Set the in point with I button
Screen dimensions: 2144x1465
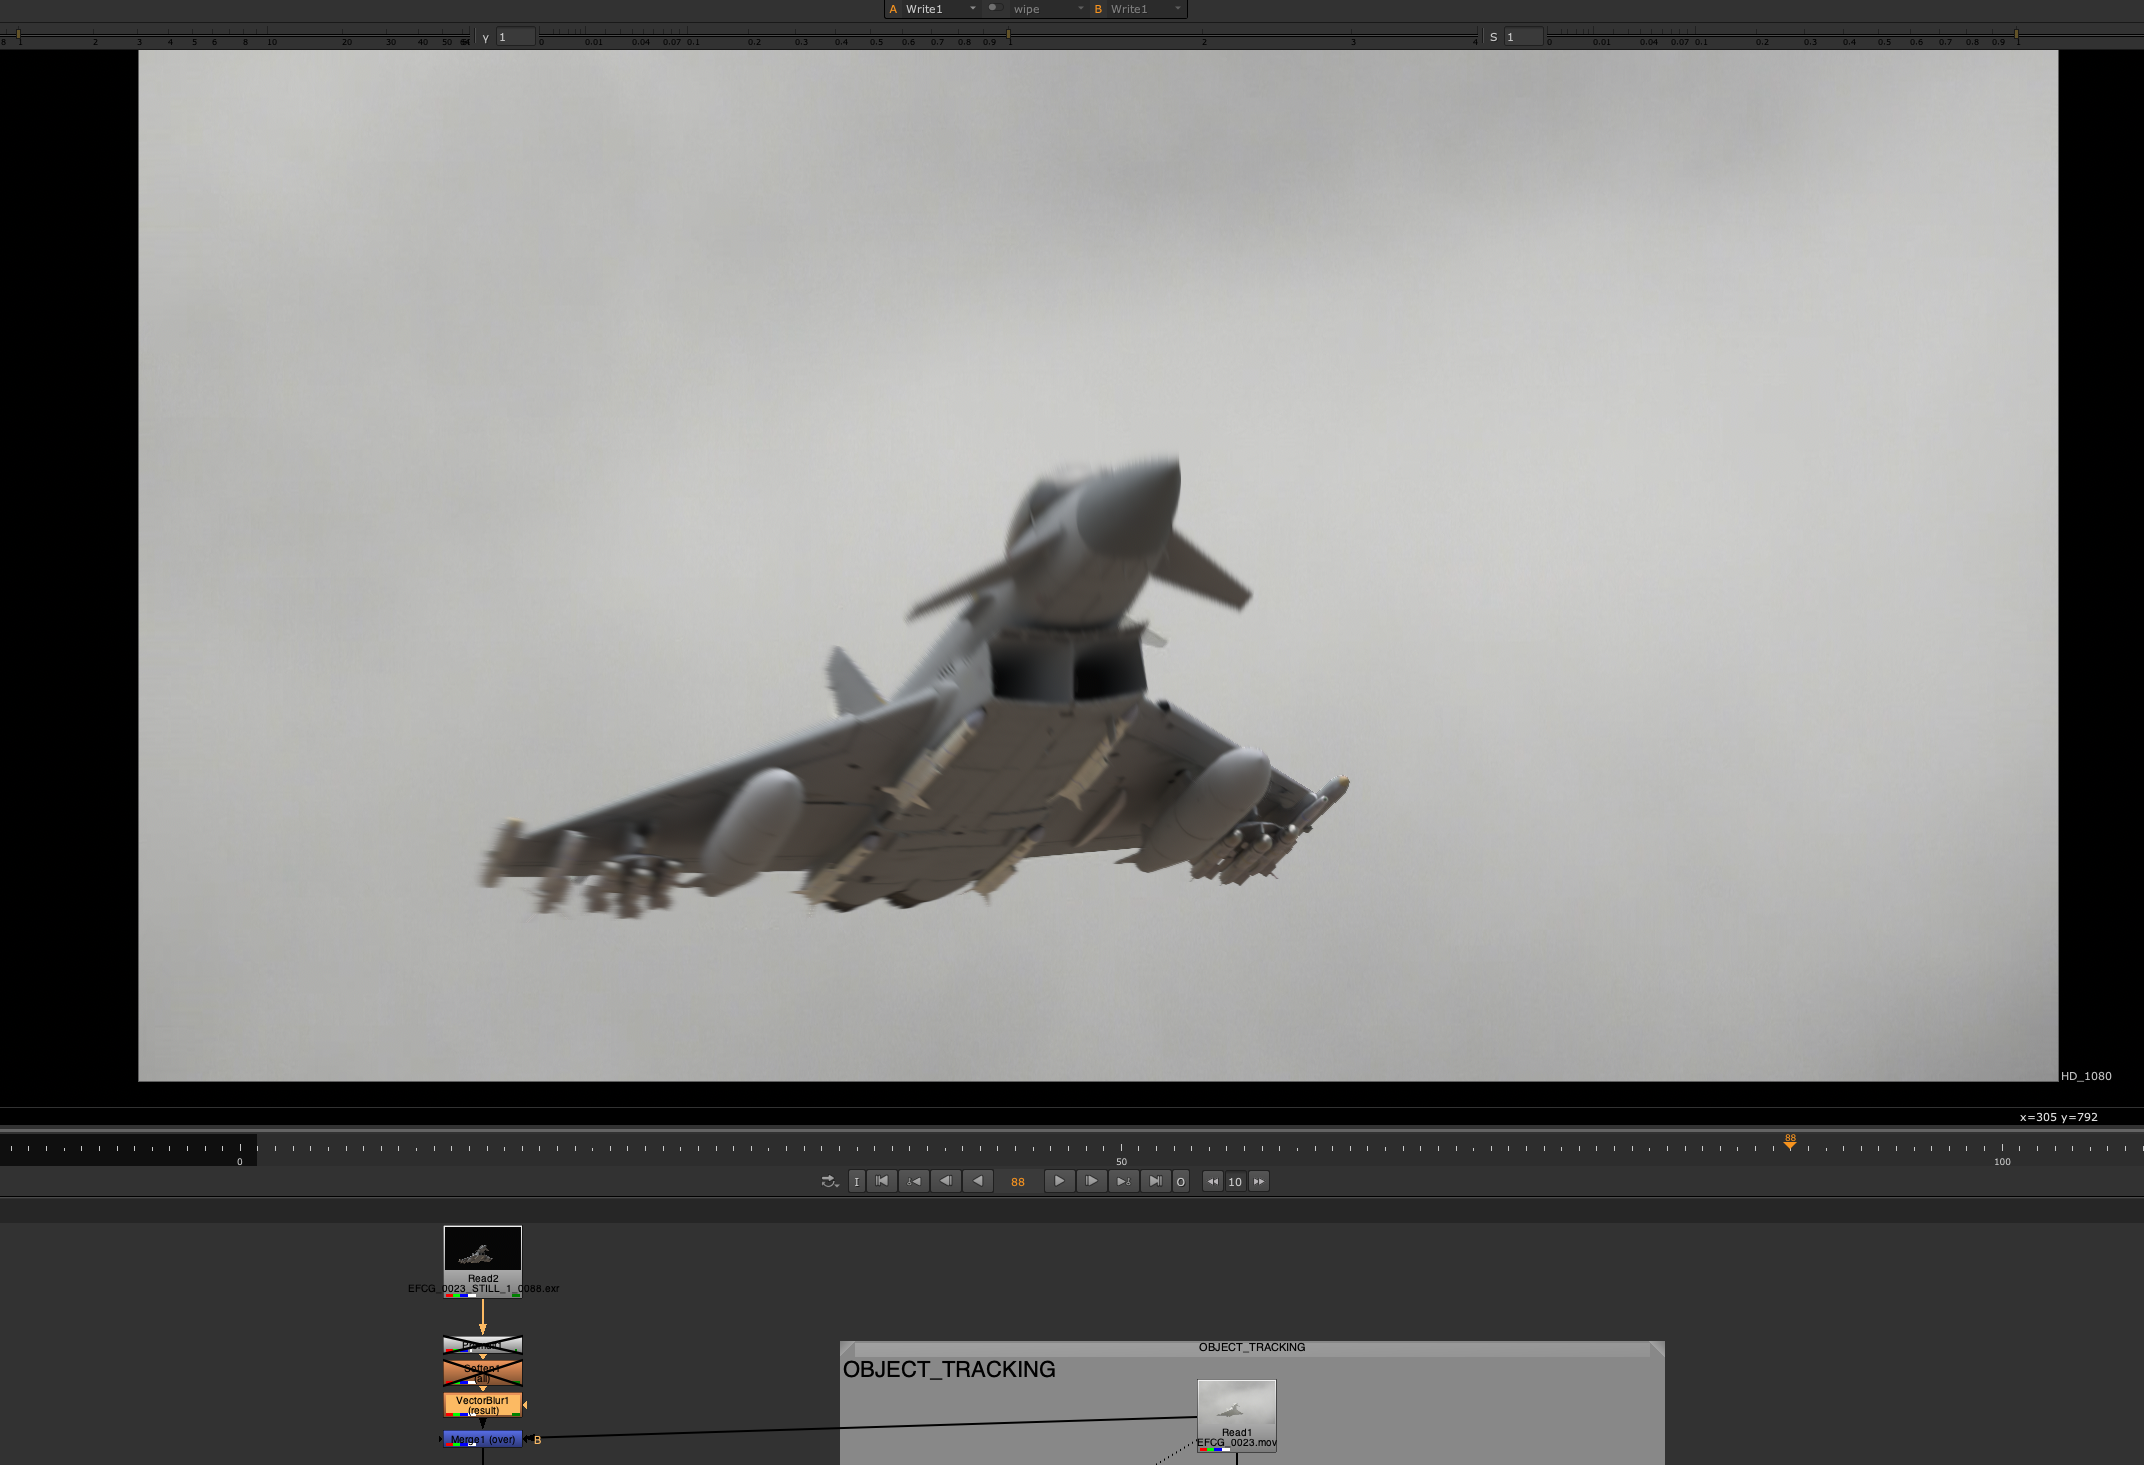[x=856, y=1182]
